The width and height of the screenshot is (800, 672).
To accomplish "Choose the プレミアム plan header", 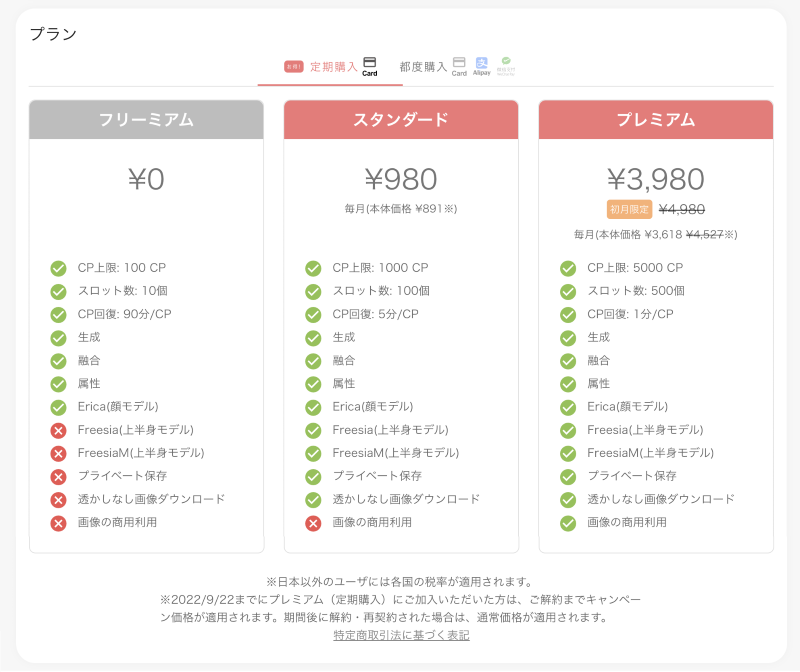I will (656, 120).
